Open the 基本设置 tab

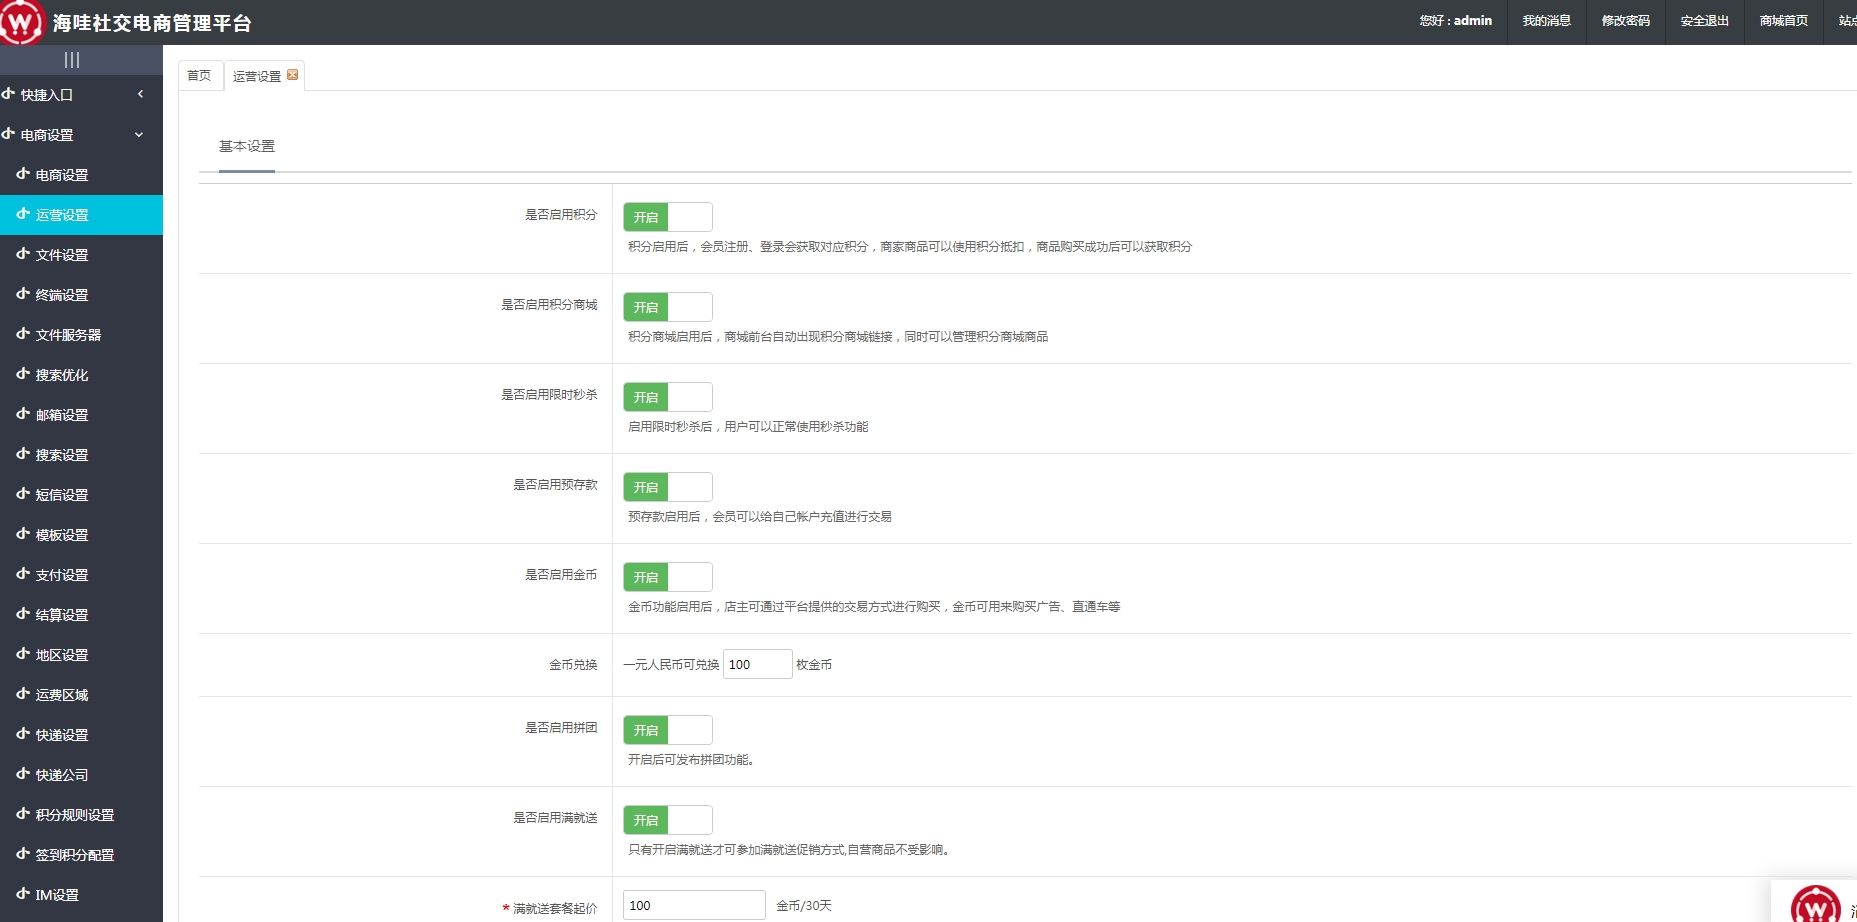point(247,146)
